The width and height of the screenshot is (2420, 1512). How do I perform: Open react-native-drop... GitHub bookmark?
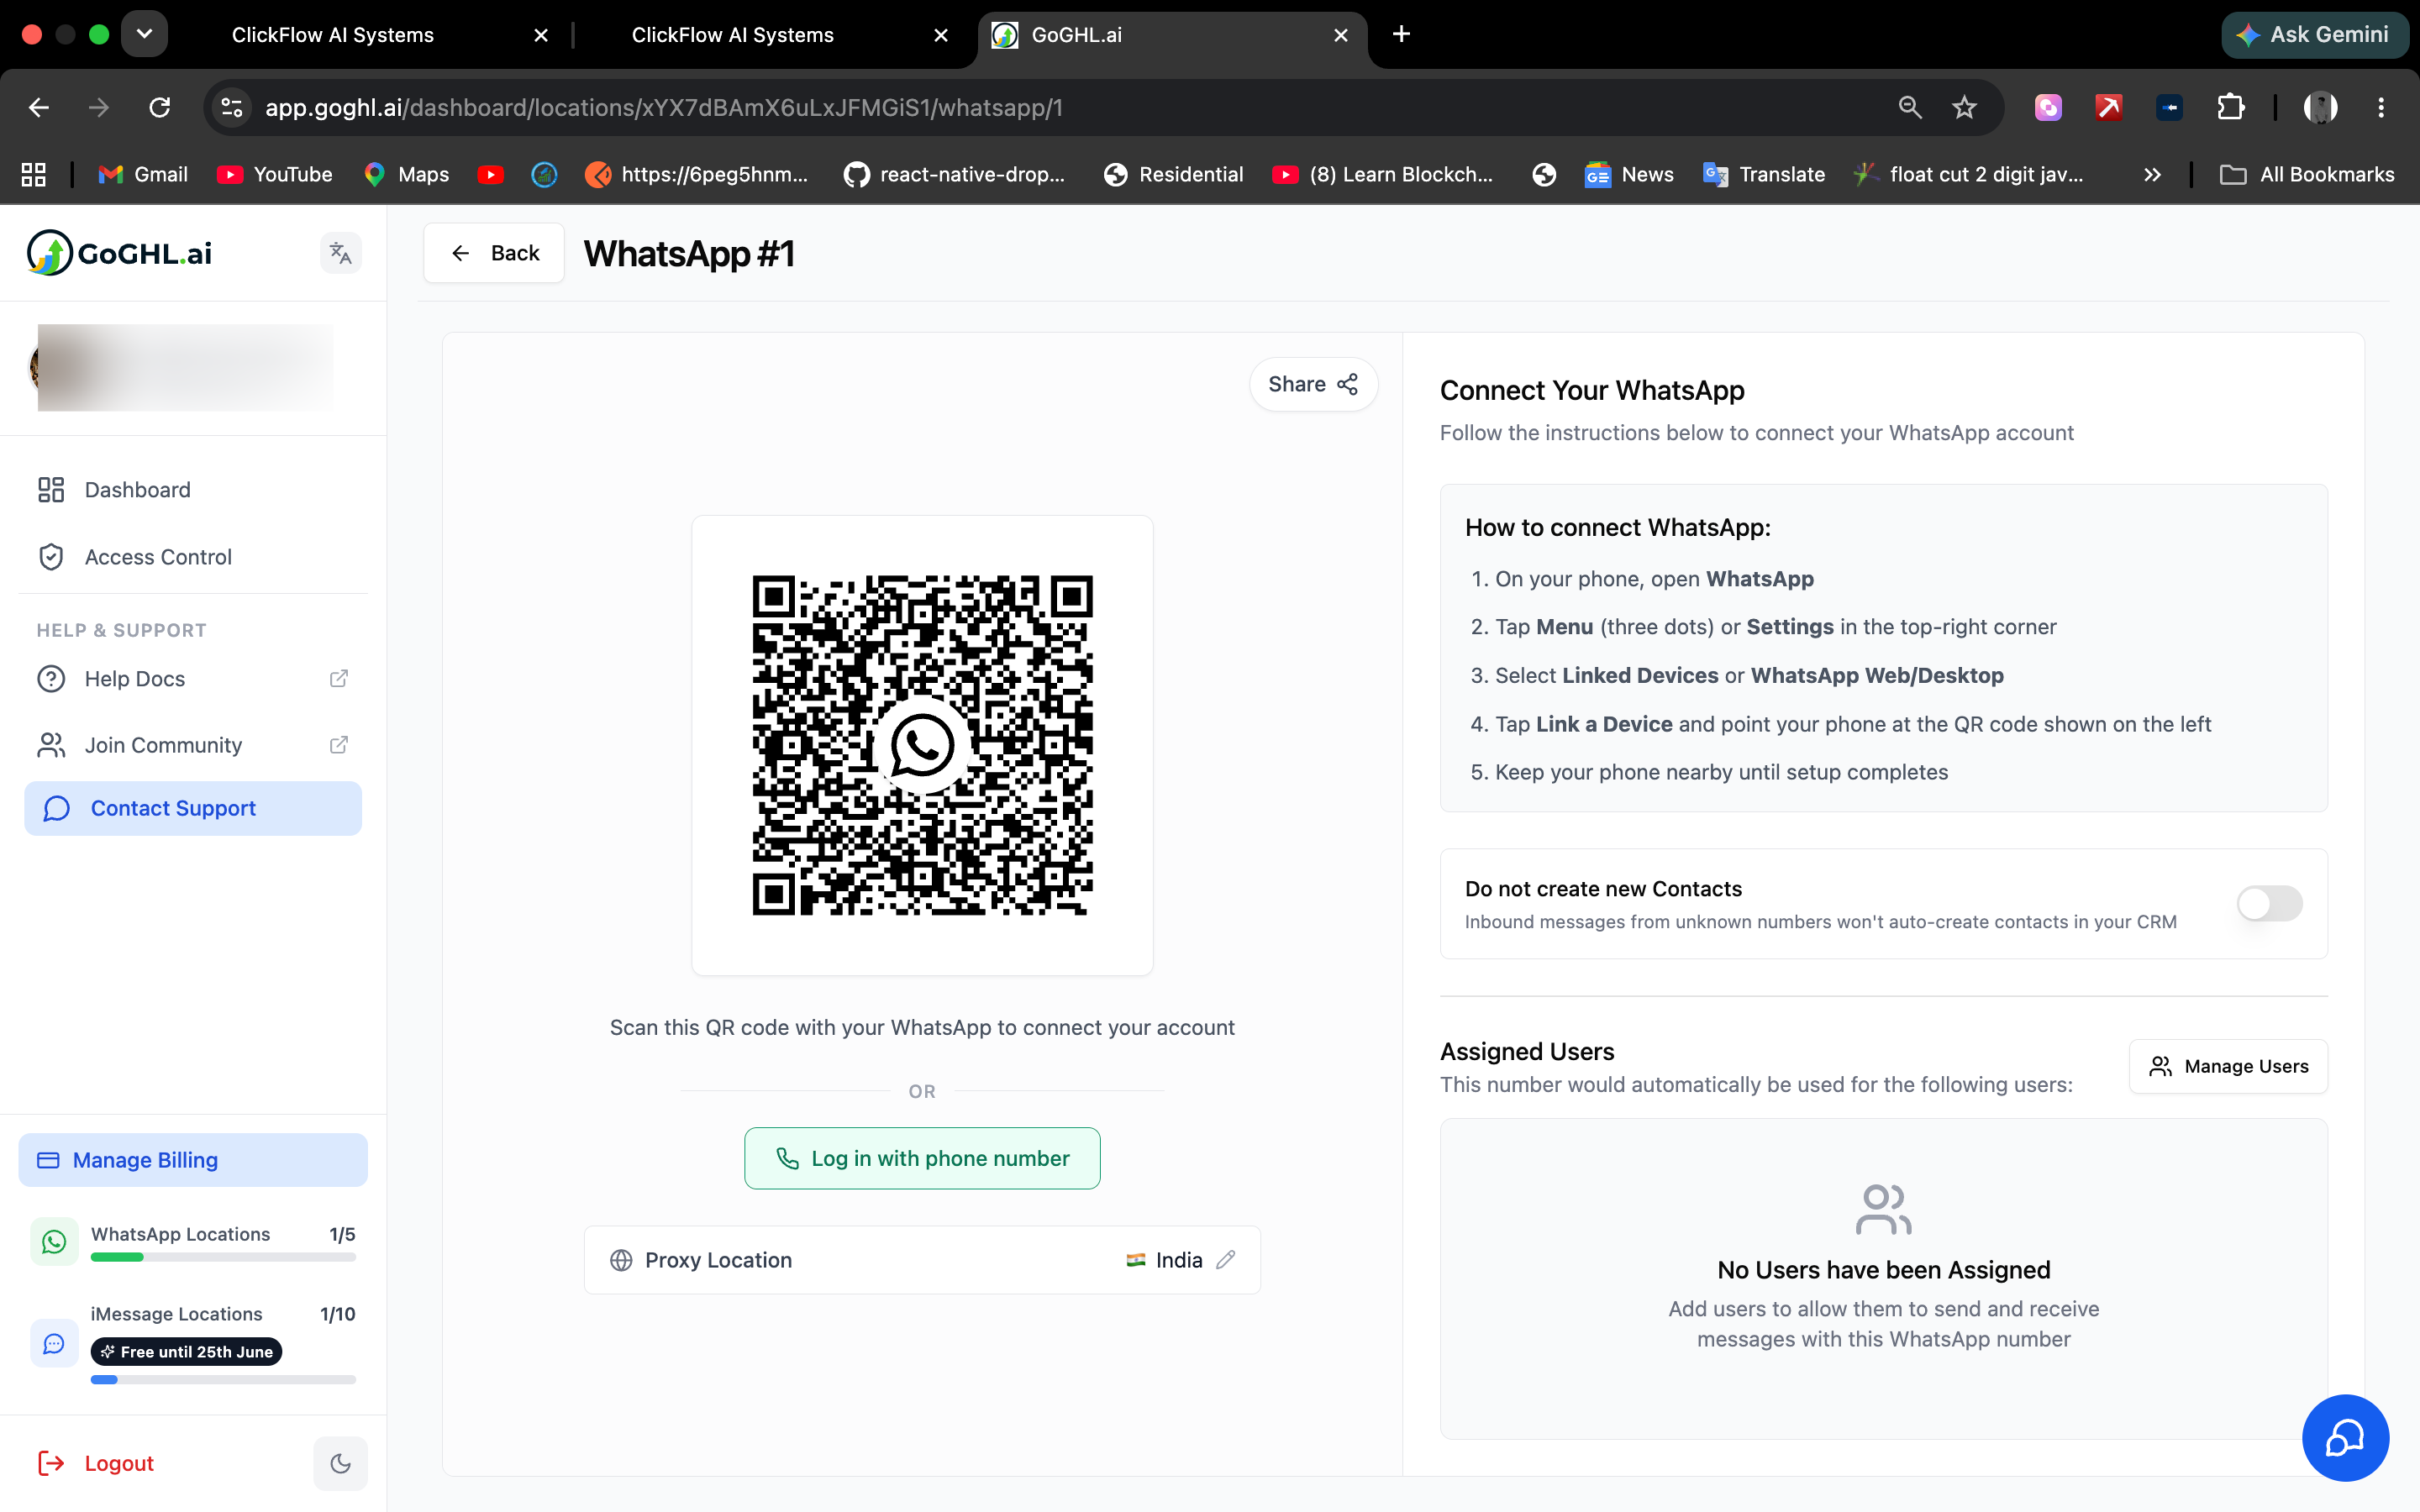point(954,174)
